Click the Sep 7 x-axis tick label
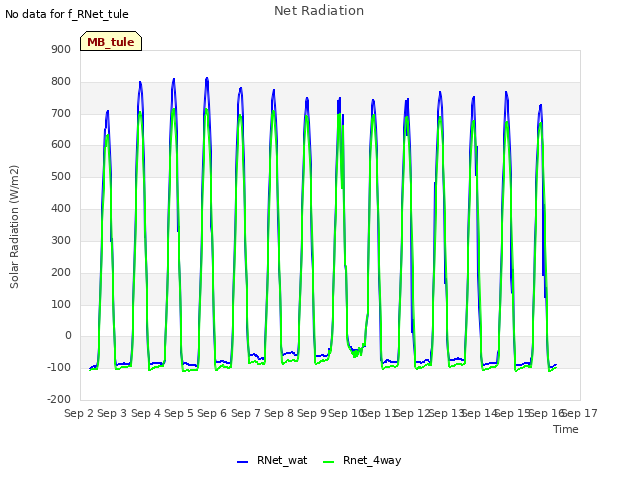 tap(246, 413)
